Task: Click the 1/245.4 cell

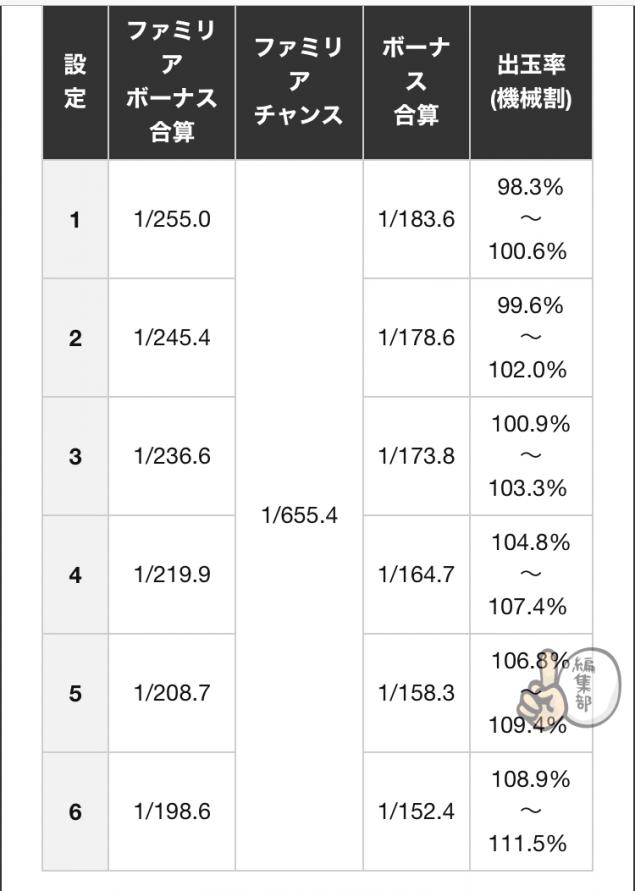Action: tap(172, 338)
